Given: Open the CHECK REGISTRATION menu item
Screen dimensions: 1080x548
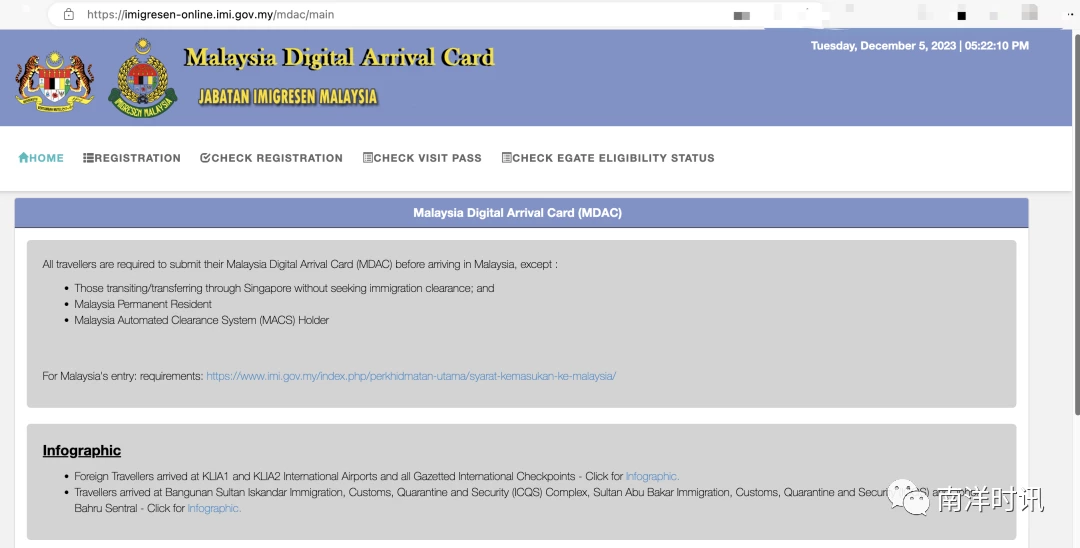Looking at the screenshot, I should coord(271,158).
